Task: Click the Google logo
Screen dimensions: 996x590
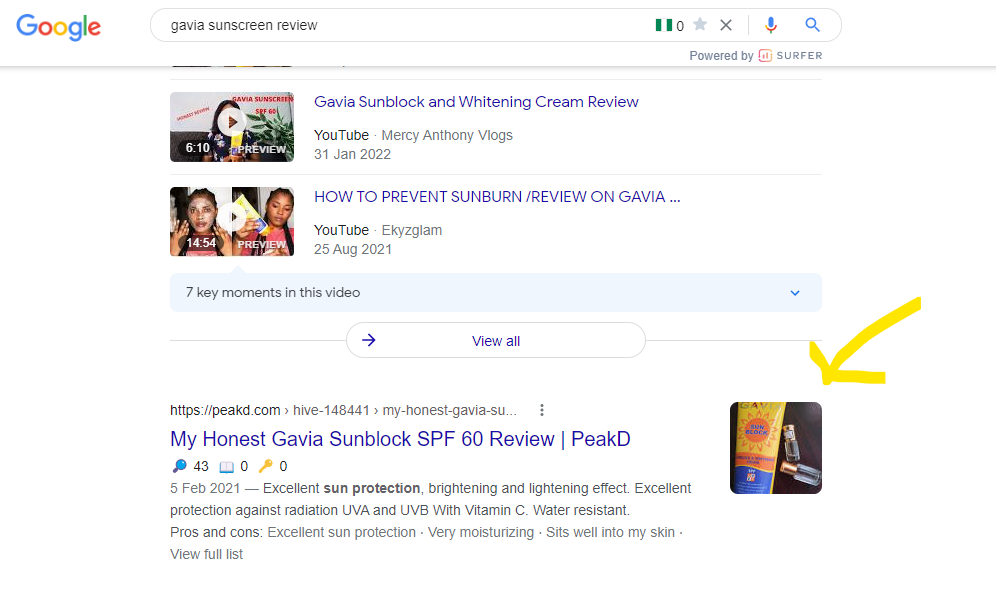Action: (x=58, y=26)
